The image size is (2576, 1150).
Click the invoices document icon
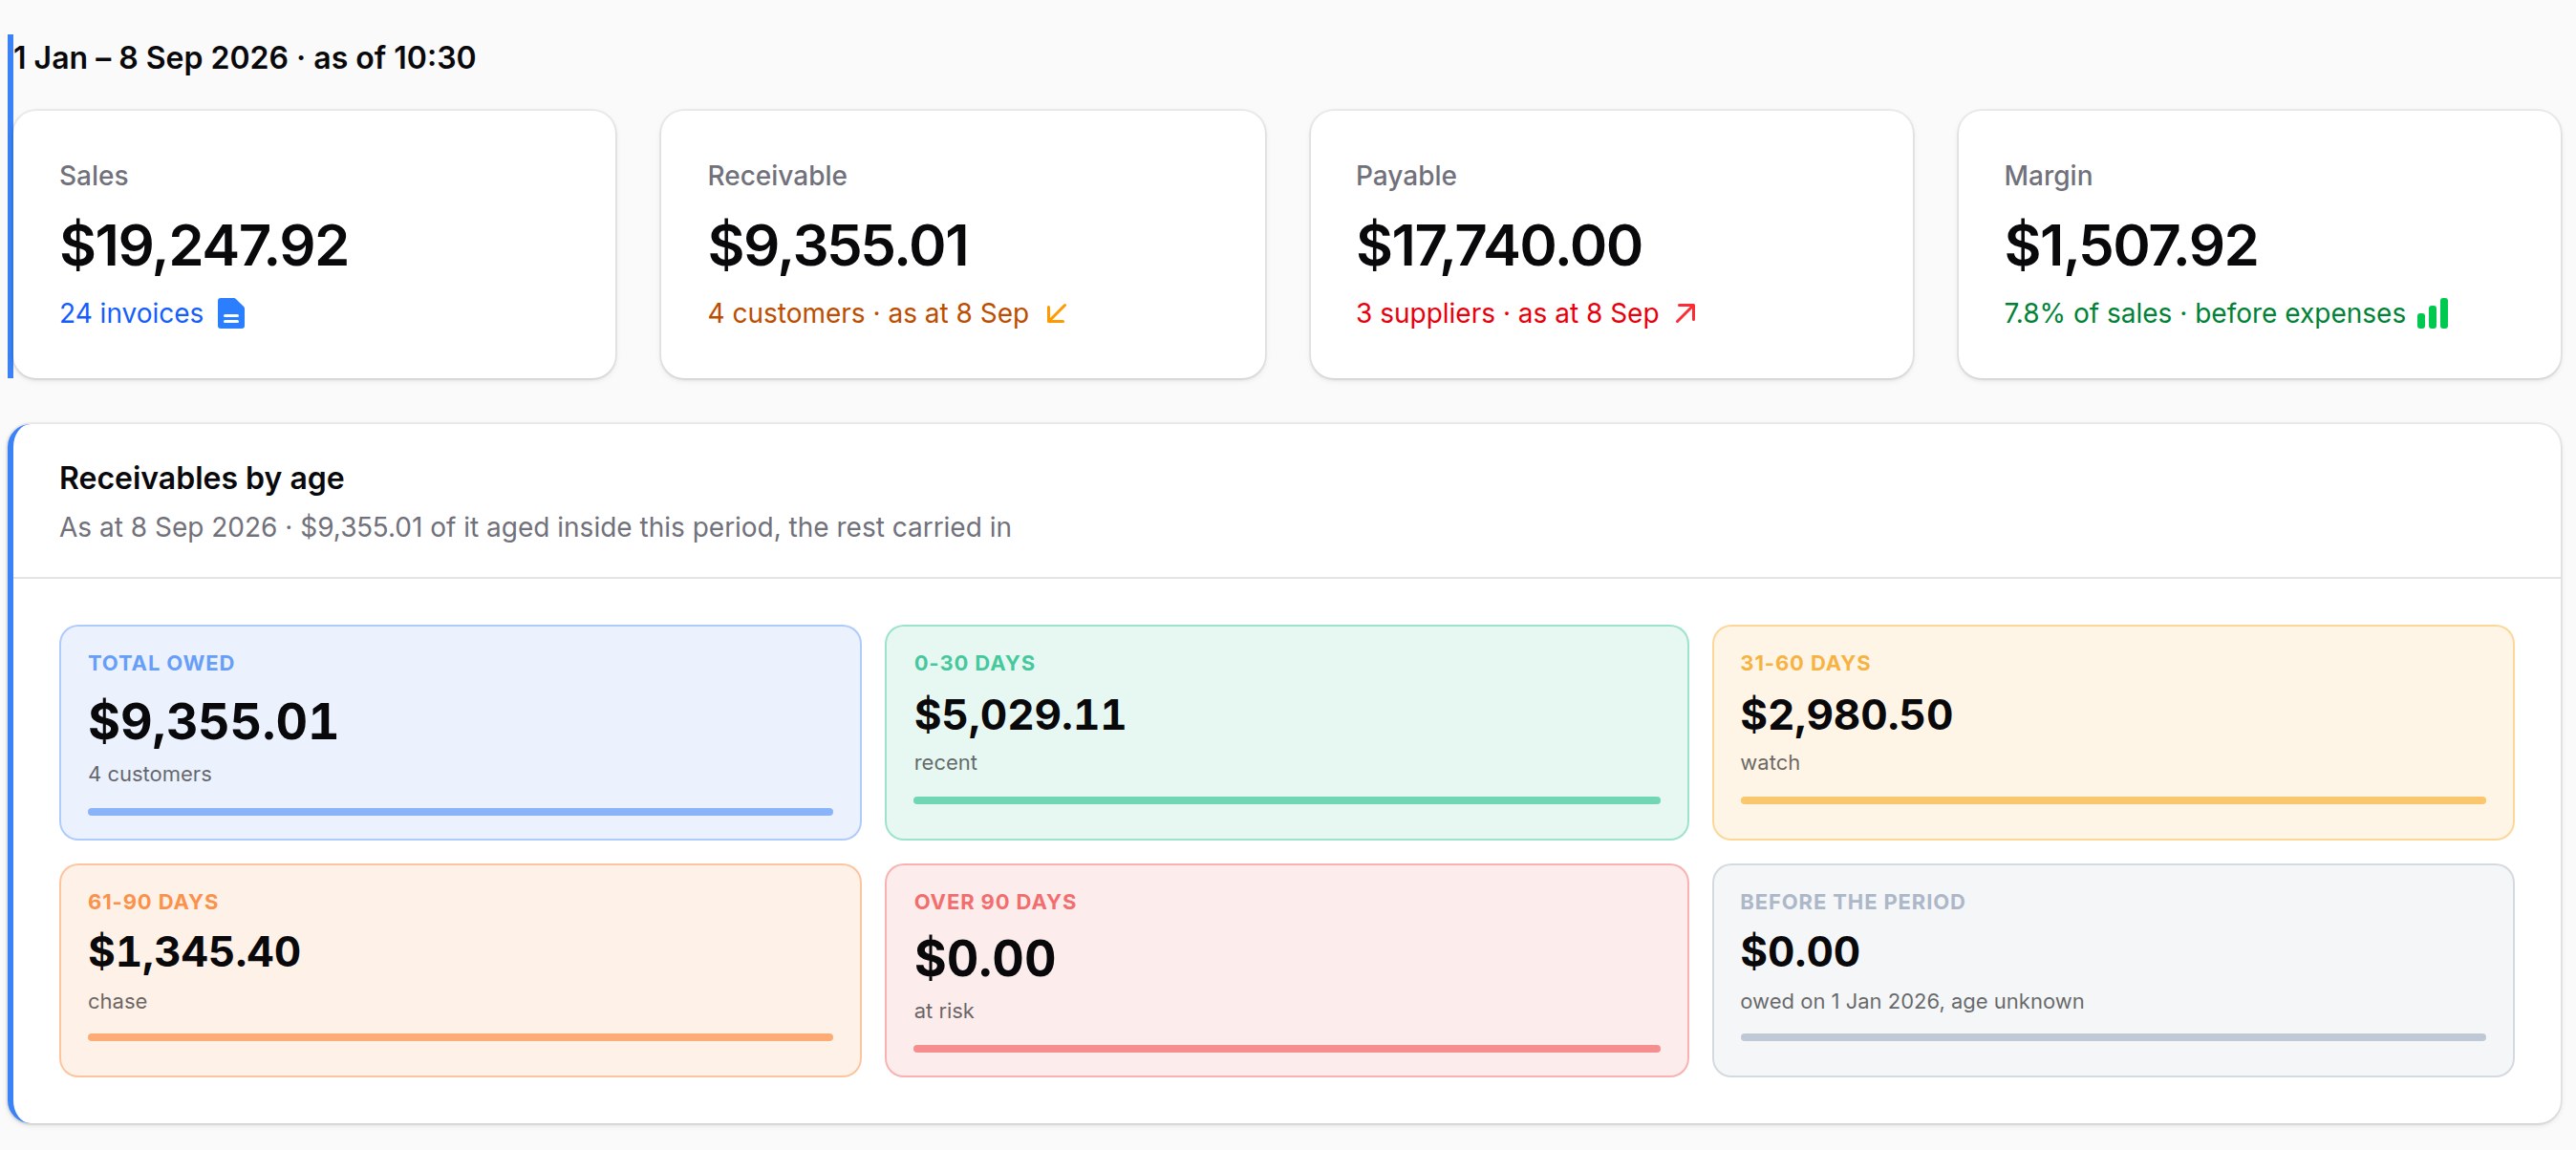231,314
